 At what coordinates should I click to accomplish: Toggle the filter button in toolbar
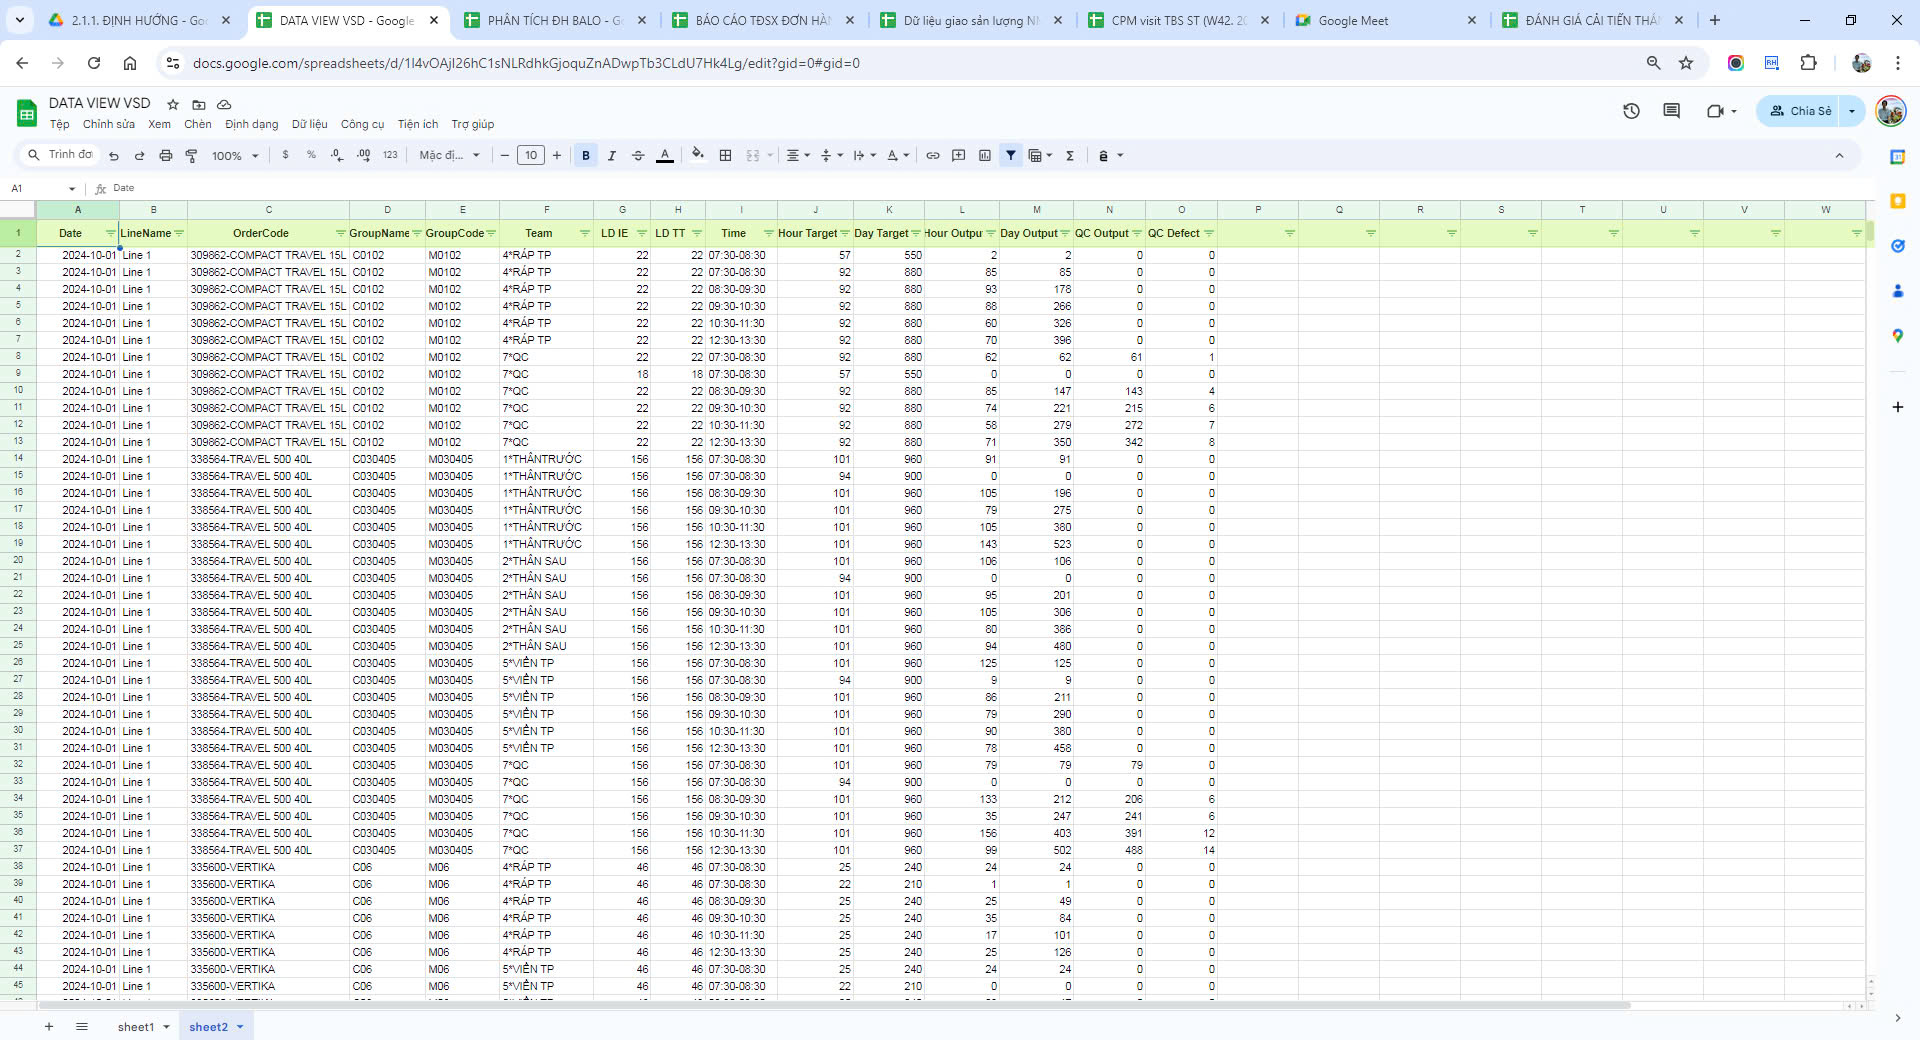point(1011,156)
